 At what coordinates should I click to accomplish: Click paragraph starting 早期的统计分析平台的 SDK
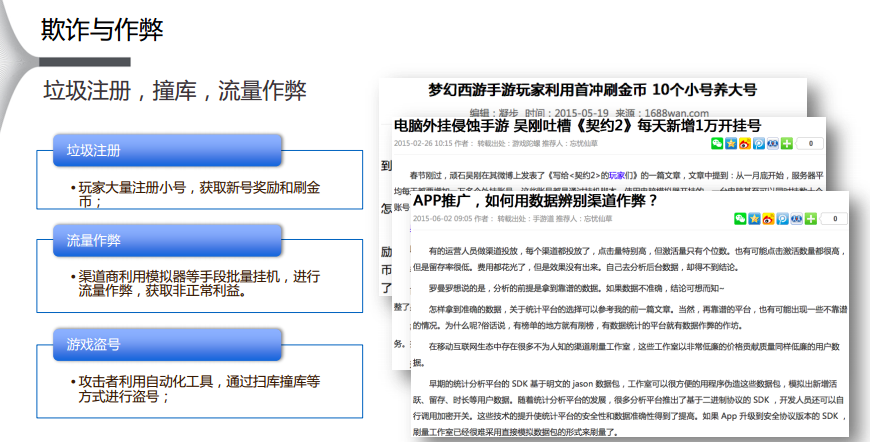(630, 408)
